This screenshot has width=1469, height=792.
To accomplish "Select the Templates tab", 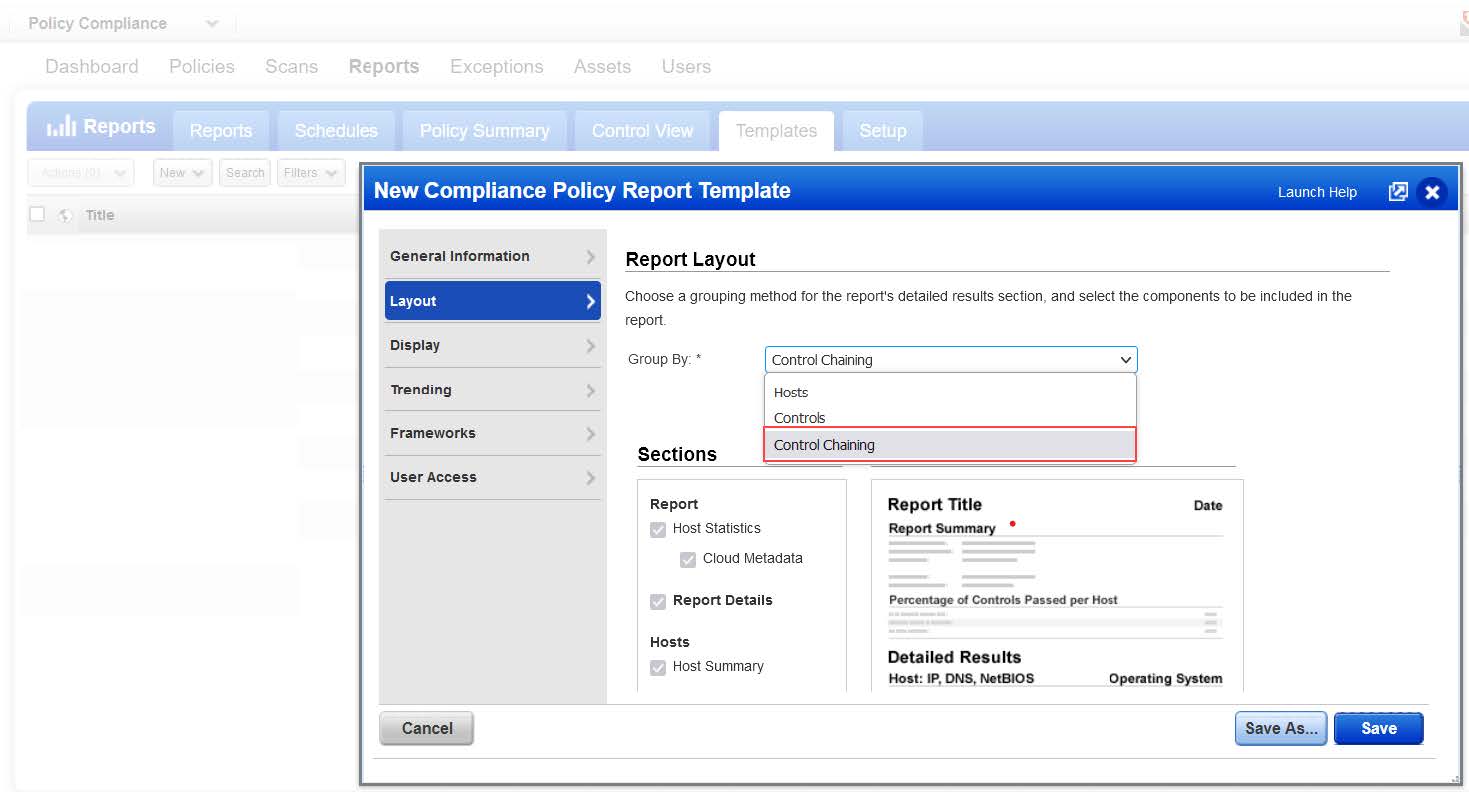I will click(x=776, y=131).
